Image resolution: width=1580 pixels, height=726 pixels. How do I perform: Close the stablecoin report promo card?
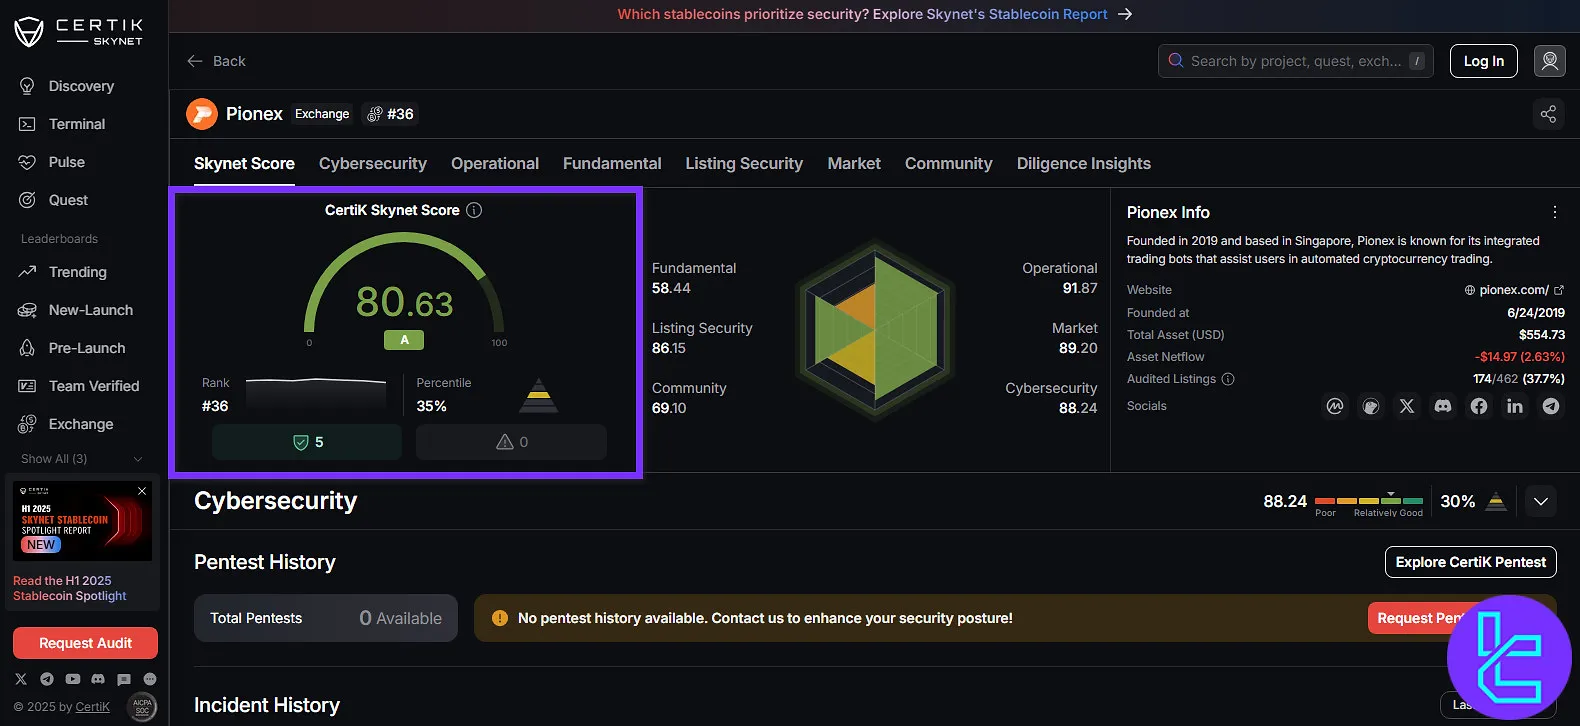click(x=142, y=491)
